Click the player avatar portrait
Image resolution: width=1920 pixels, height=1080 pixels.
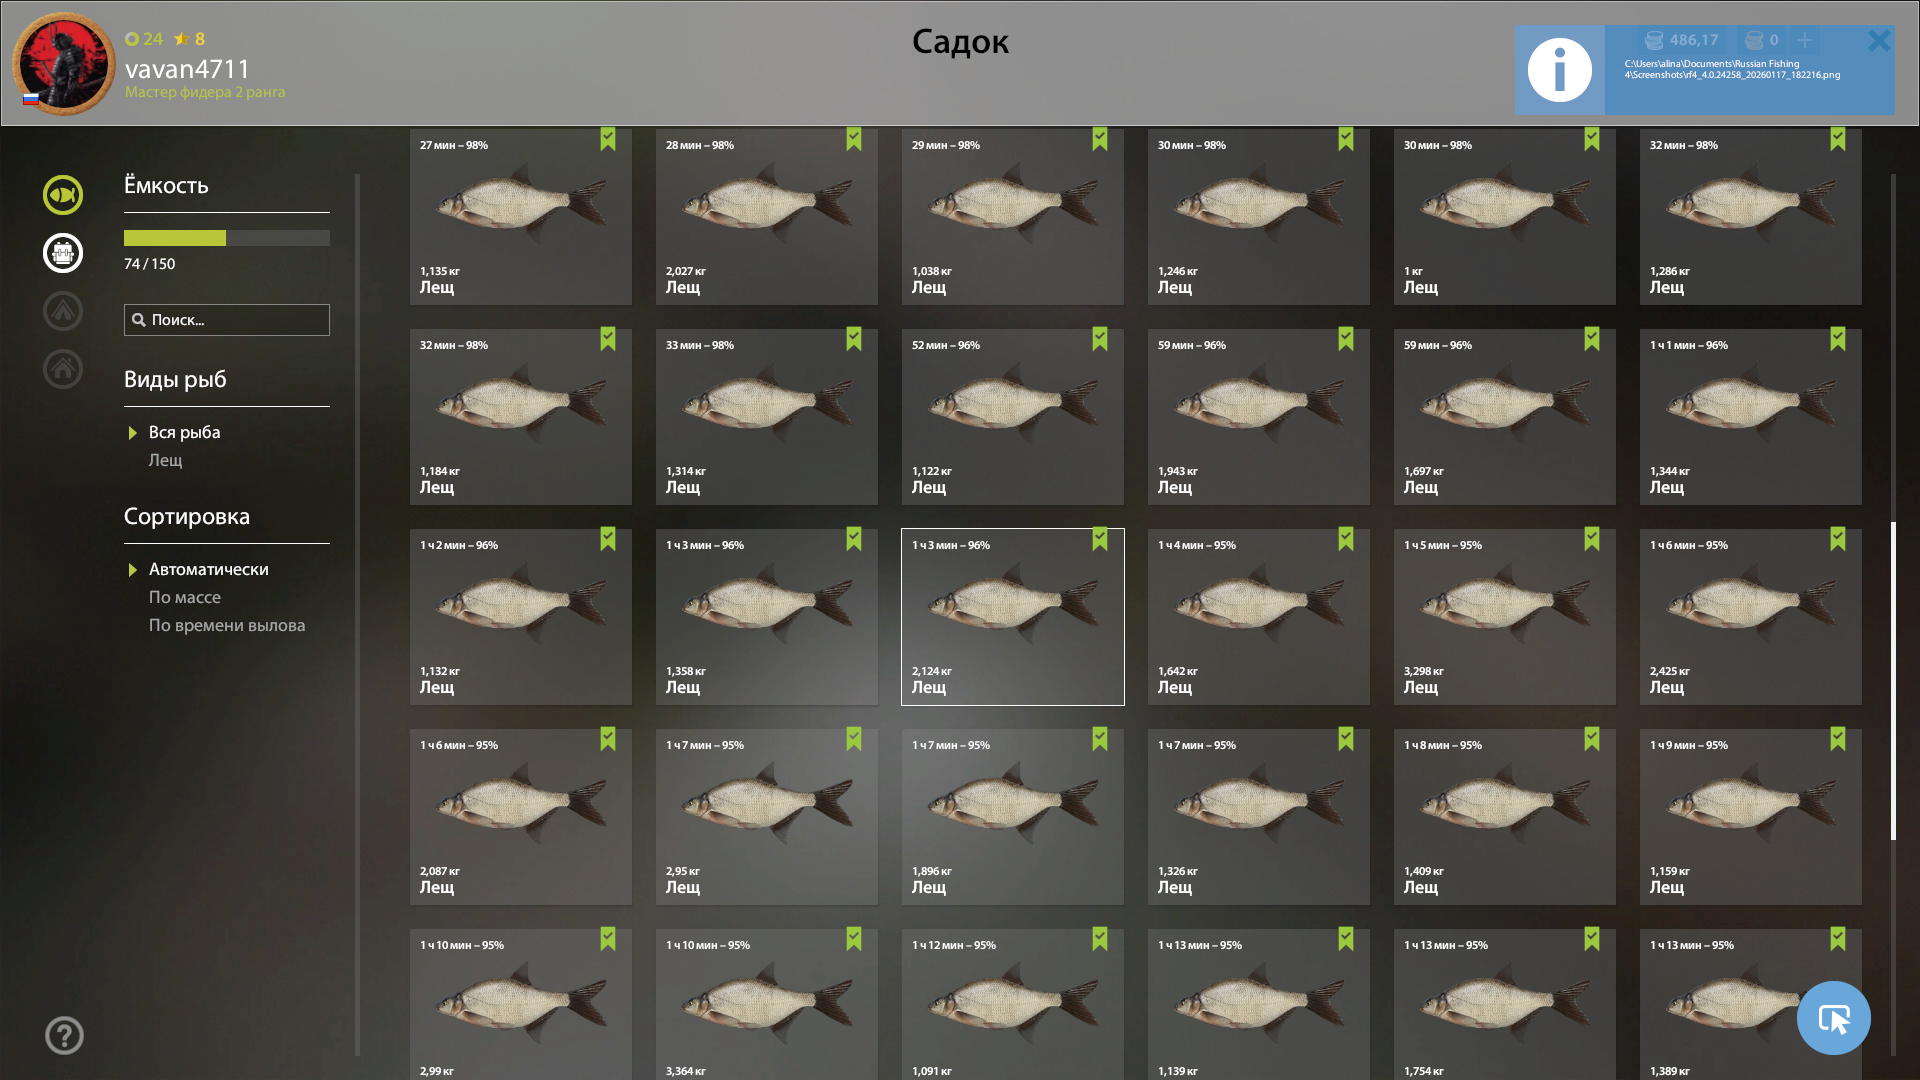coord(64,64)
